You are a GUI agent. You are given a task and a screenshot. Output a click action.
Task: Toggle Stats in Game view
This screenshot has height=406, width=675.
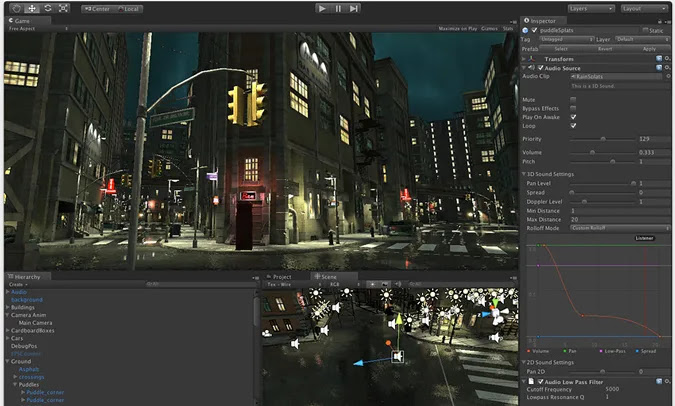pyautogui.click(x=508, y=28)
